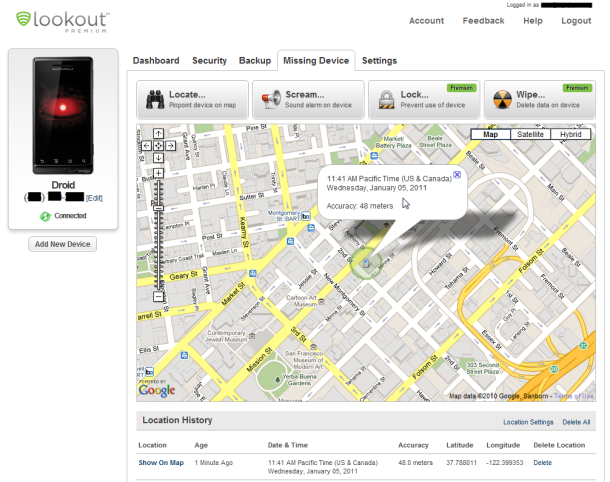Click Contemporary Jewish Museum map icon
The image size is (610, 482).
point(252,335)
